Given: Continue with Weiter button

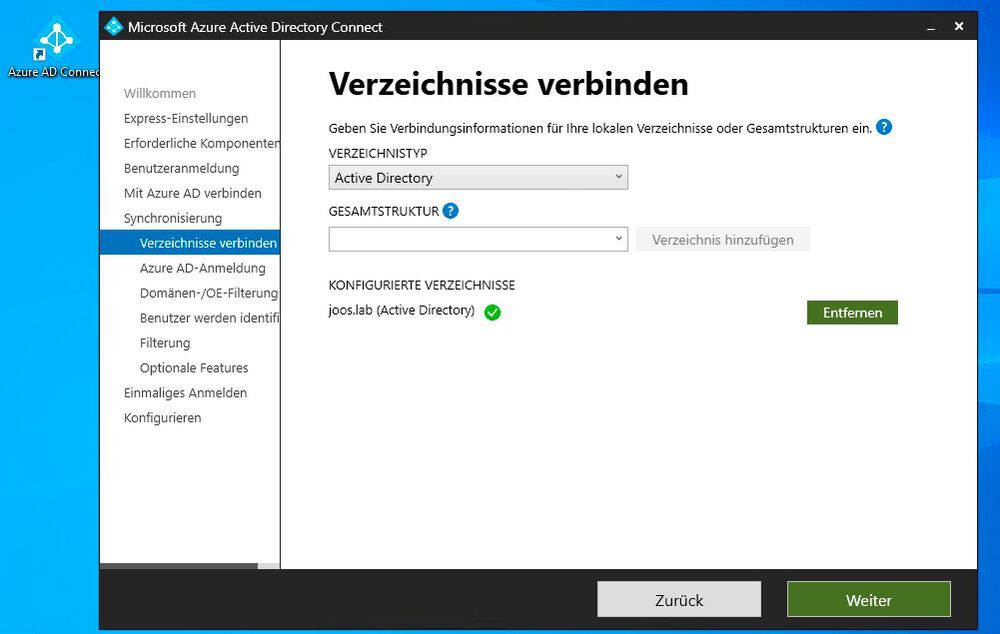Looking at the screenshot, I should pos(869,600).
